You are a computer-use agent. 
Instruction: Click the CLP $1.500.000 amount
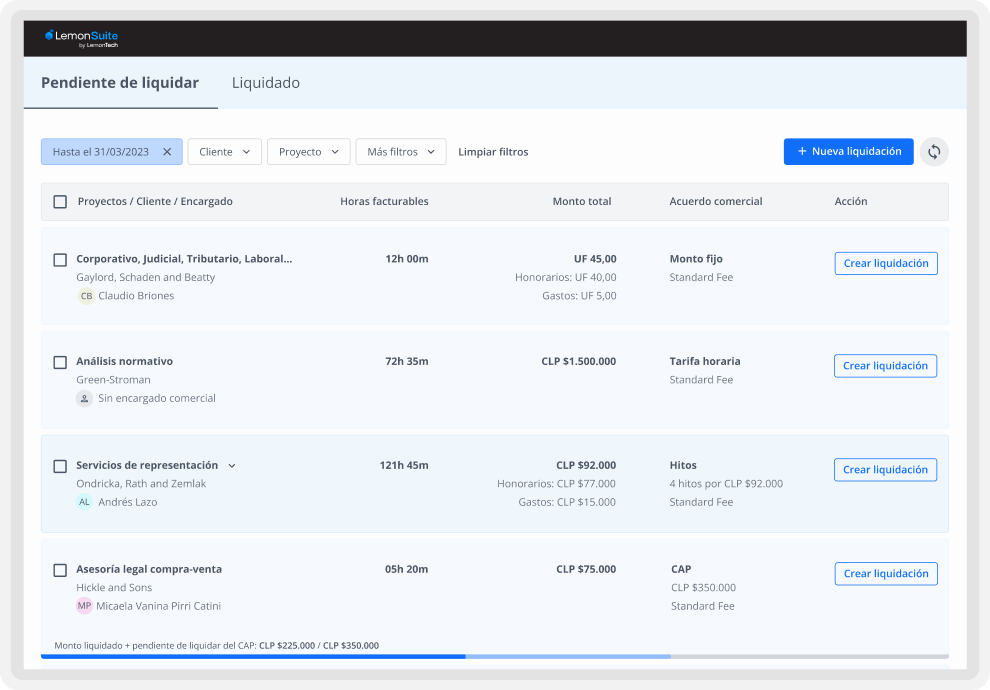point(578,361)
